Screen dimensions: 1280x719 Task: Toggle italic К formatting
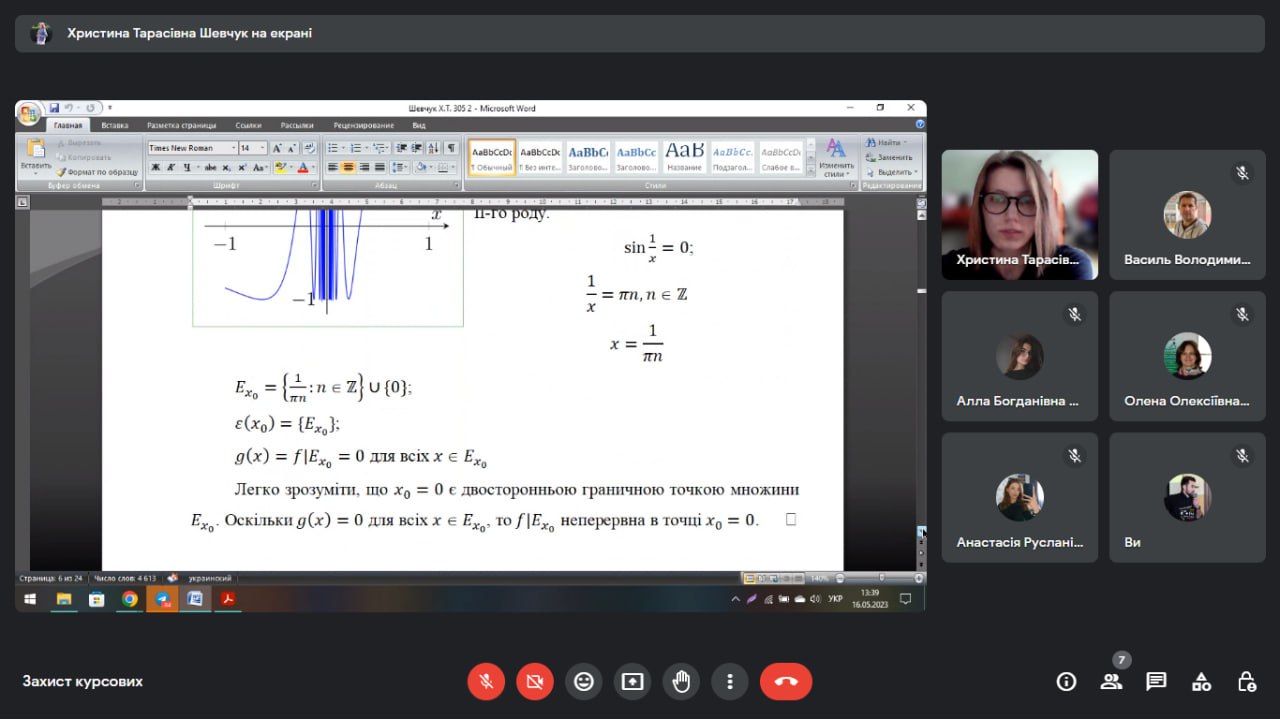click(171, 167)
